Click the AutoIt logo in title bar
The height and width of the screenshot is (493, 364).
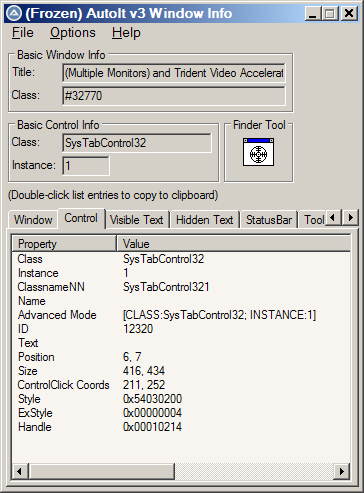tap(14, 13)
